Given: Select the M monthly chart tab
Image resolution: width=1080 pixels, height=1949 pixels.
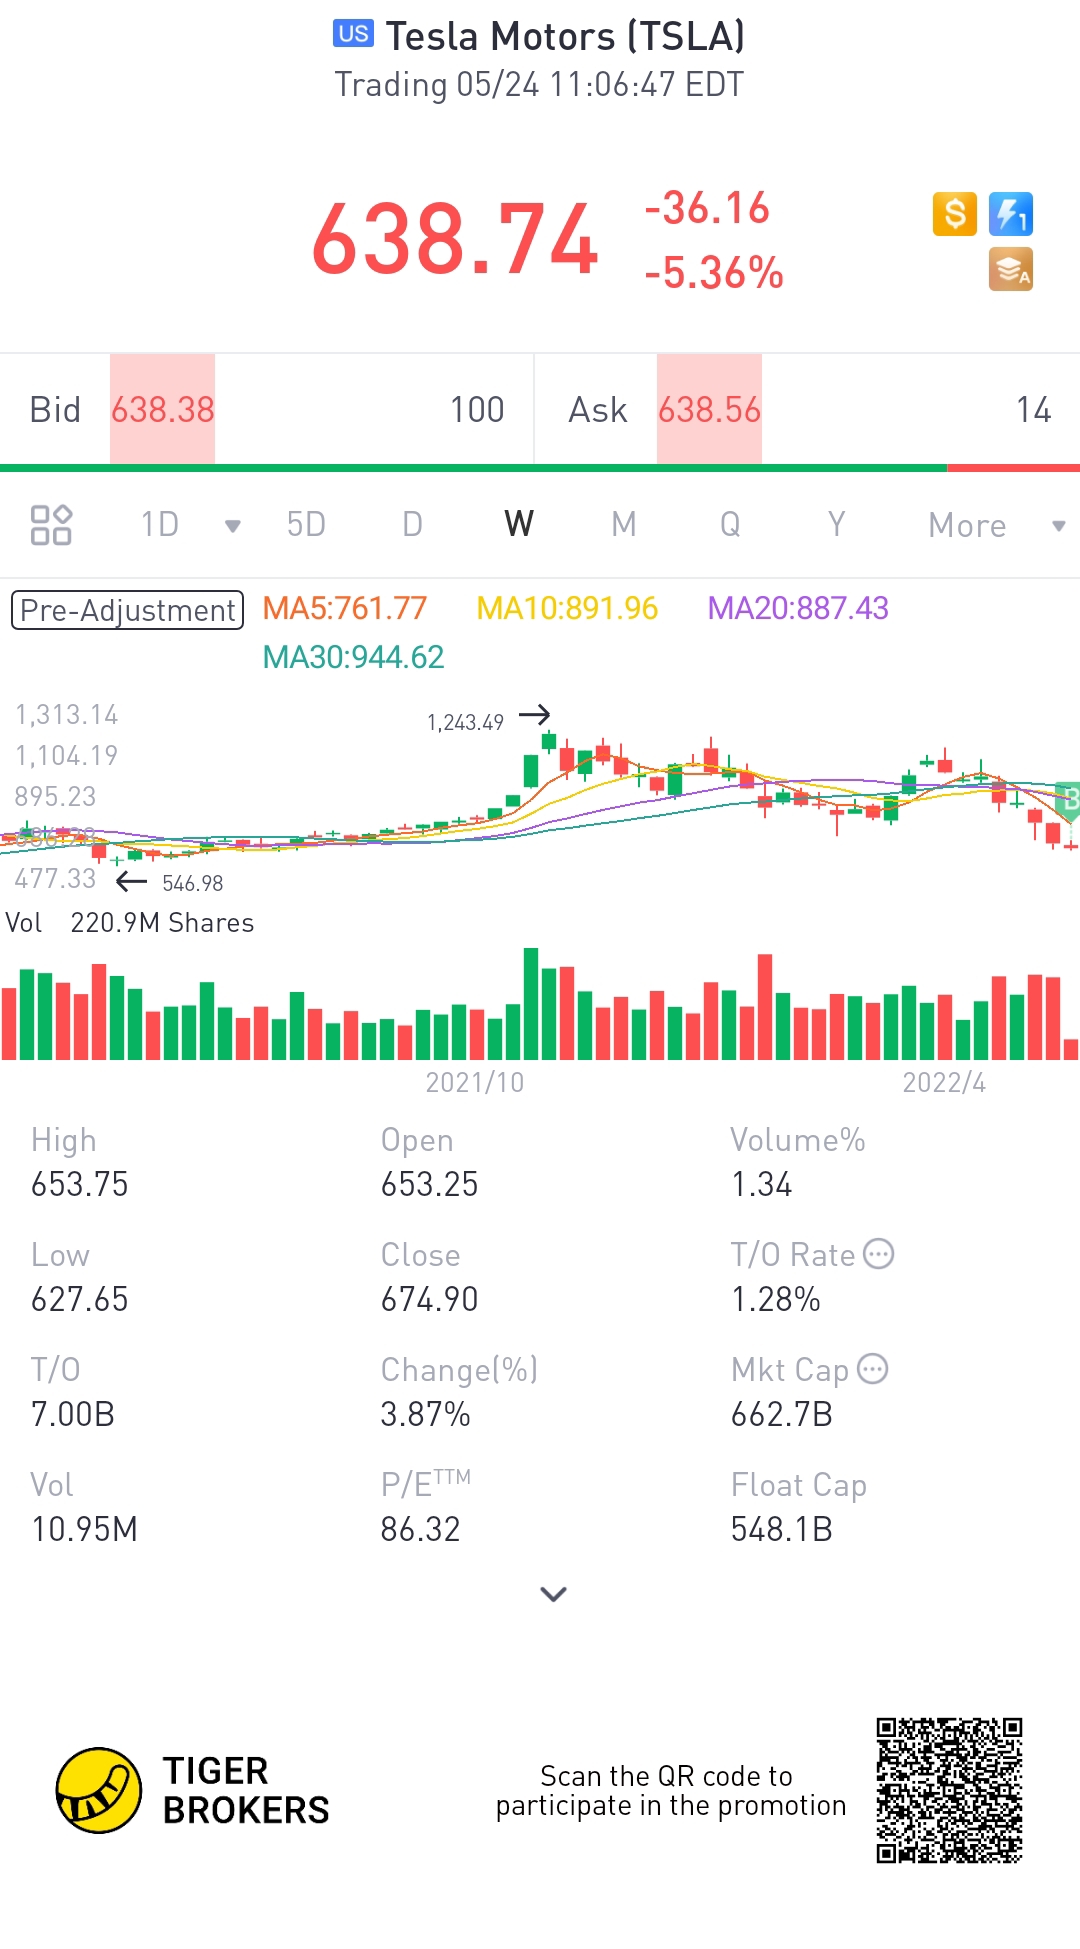Looking at the screenshot, I should (624, 525).
